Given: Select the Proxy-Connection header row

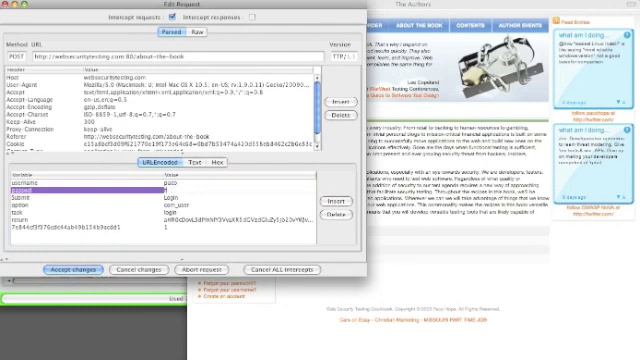Looking at the screenshot, I should point(159,129).
